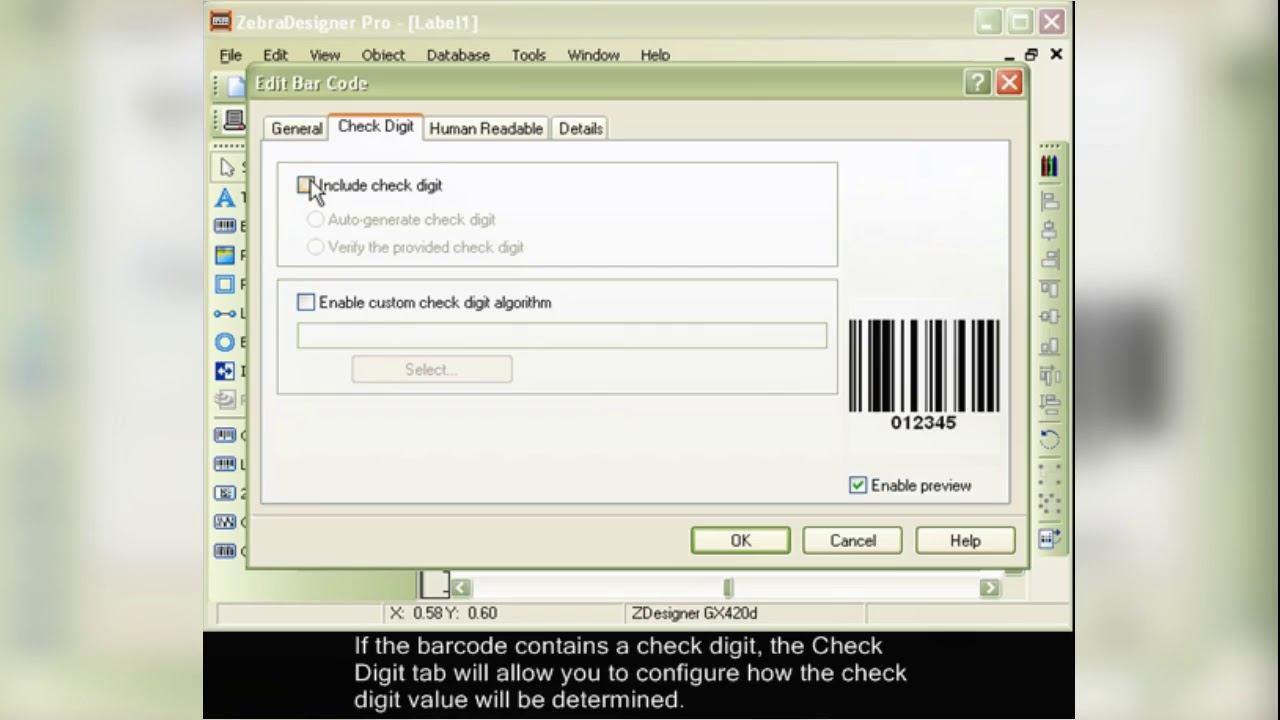Switch to the General tab

(x=296, y=128)
